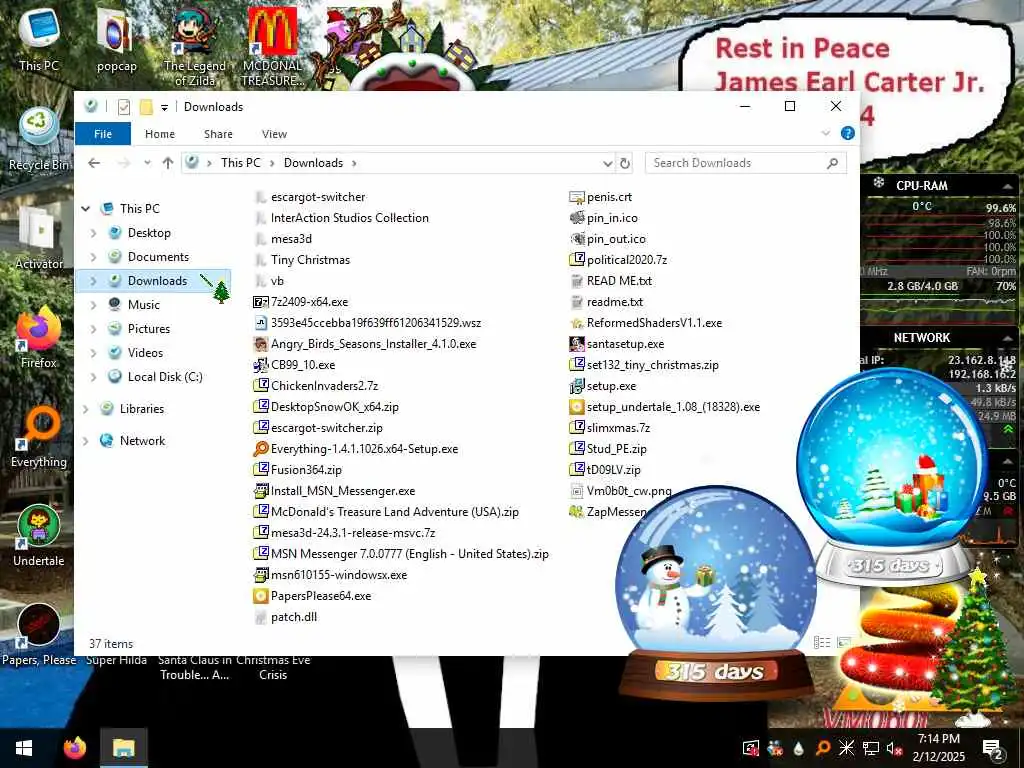Switch to large thumbnails view layout

844,643
